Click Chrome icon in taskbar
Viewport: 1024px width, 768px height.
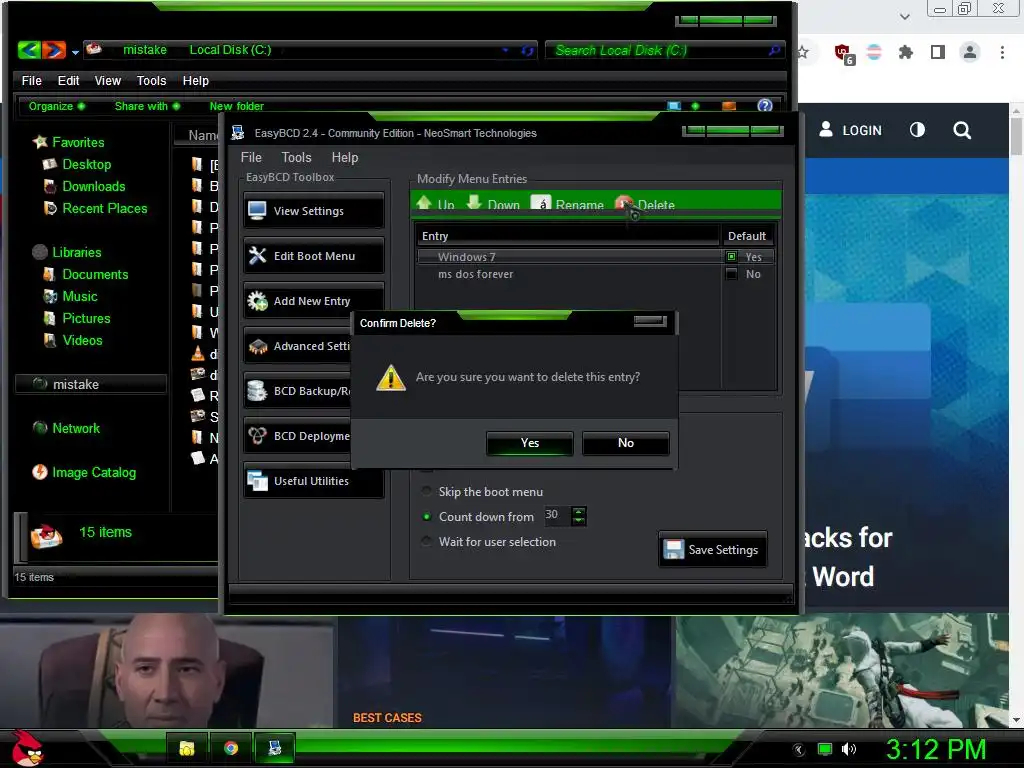(x=231, y=748)
